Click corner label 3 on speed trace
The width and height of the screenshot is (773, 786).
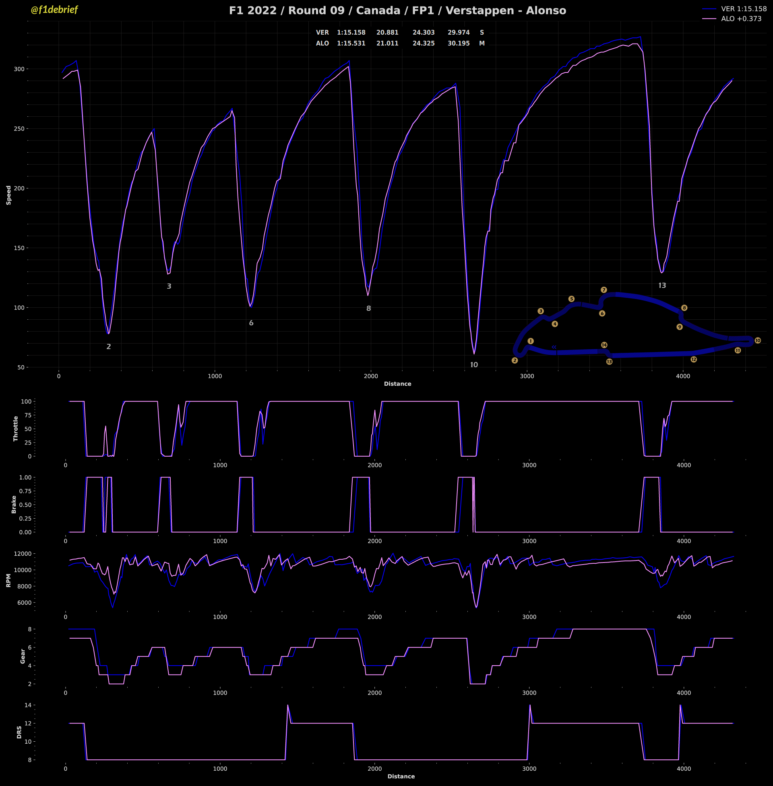pos(169,286)
